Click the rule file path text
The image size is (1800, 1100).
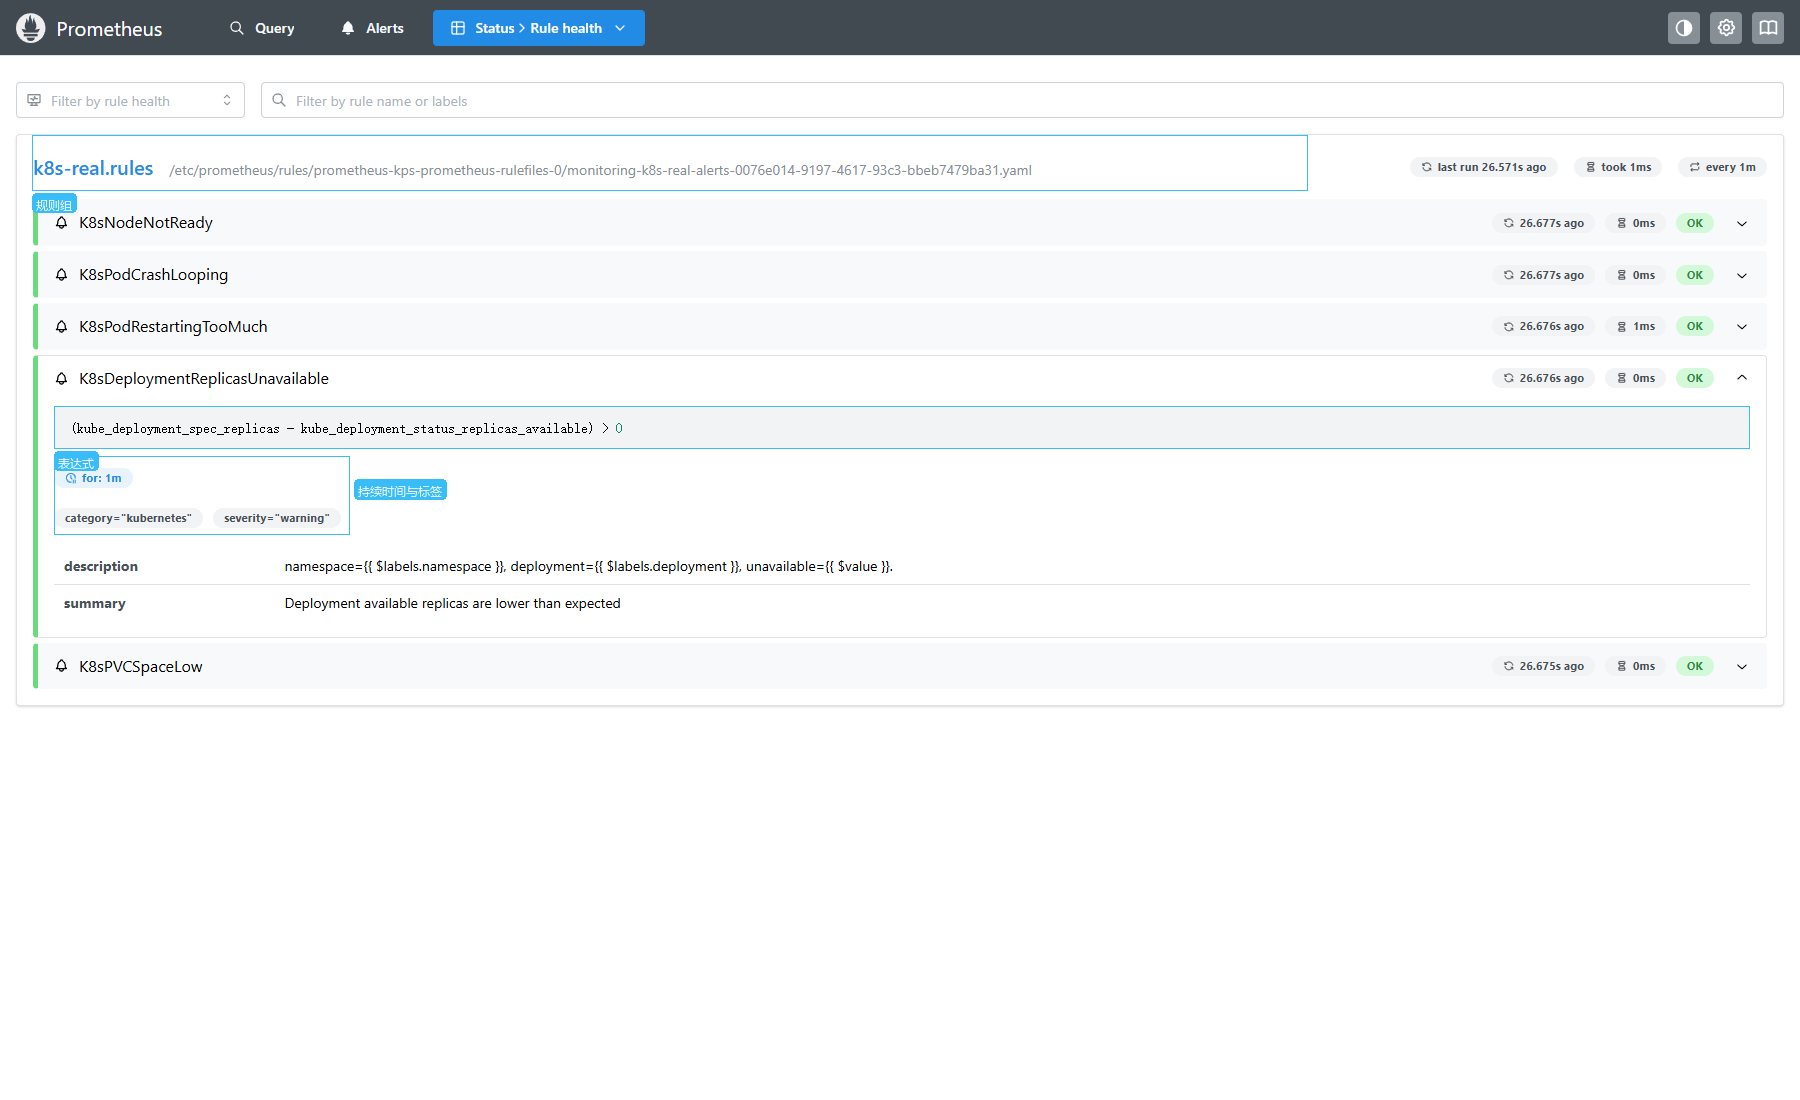click(x=600, y=170)
